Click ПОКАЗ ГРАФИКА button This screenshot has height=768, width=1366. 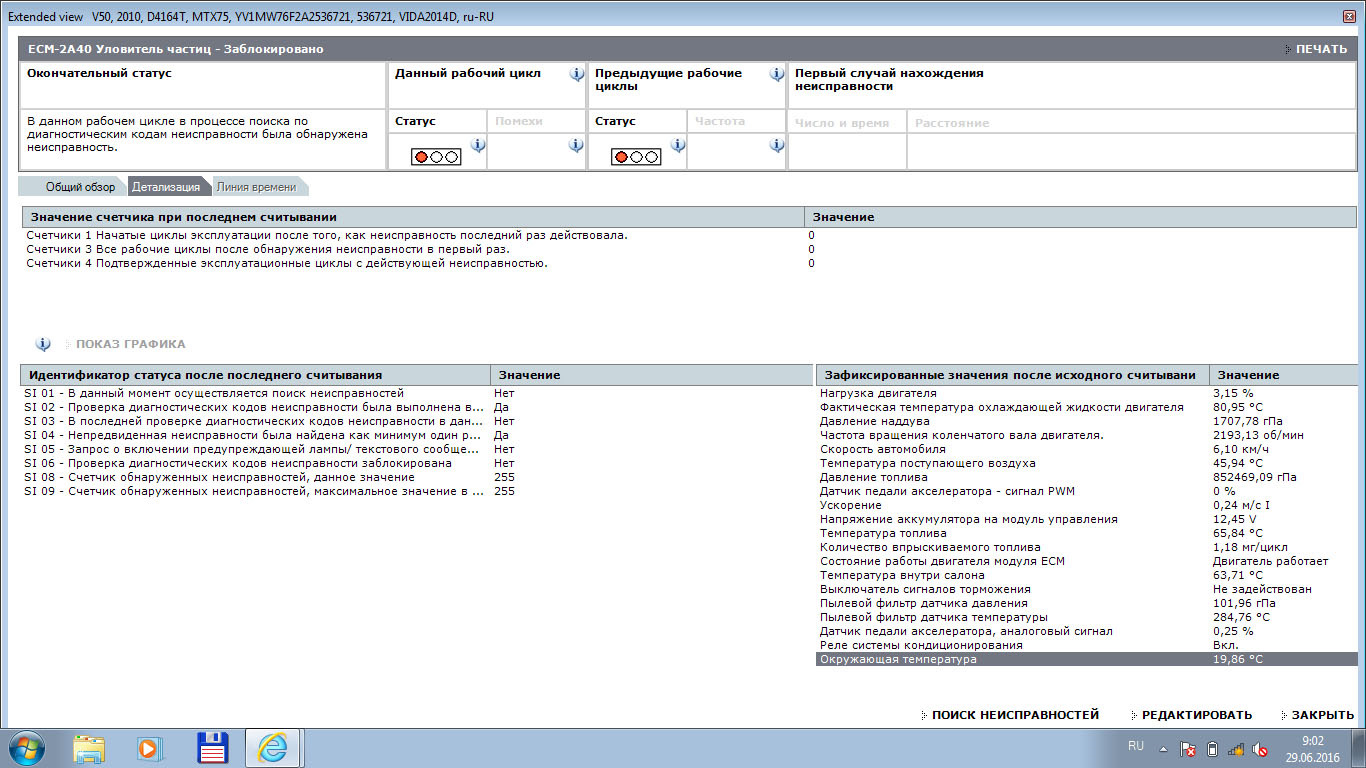click(126, 344)
